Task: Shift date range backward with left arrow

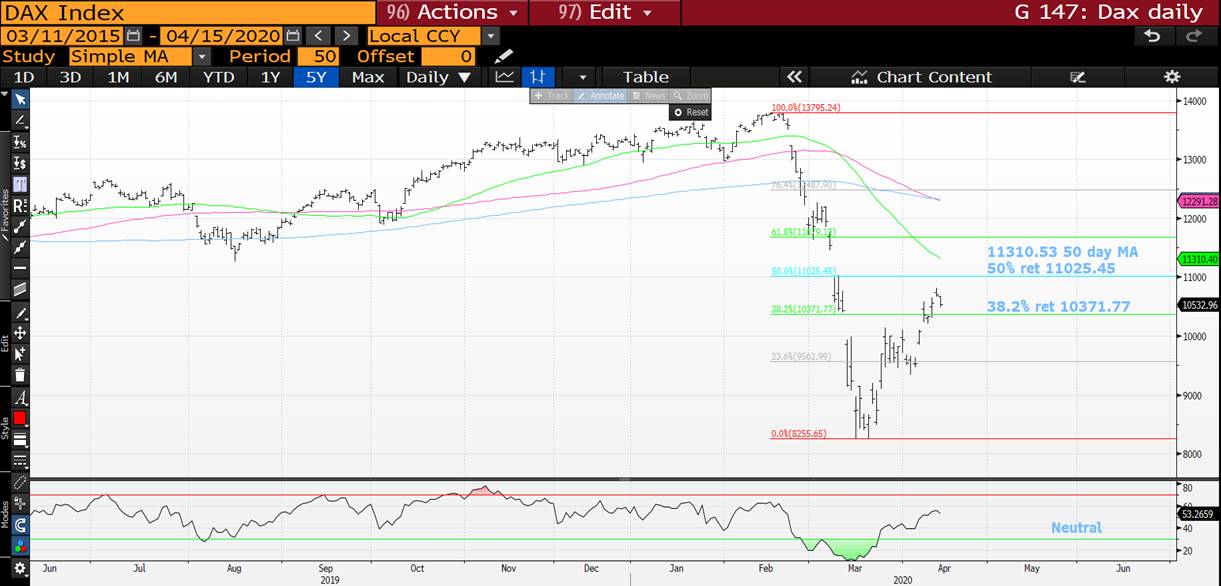Action: 317,36
